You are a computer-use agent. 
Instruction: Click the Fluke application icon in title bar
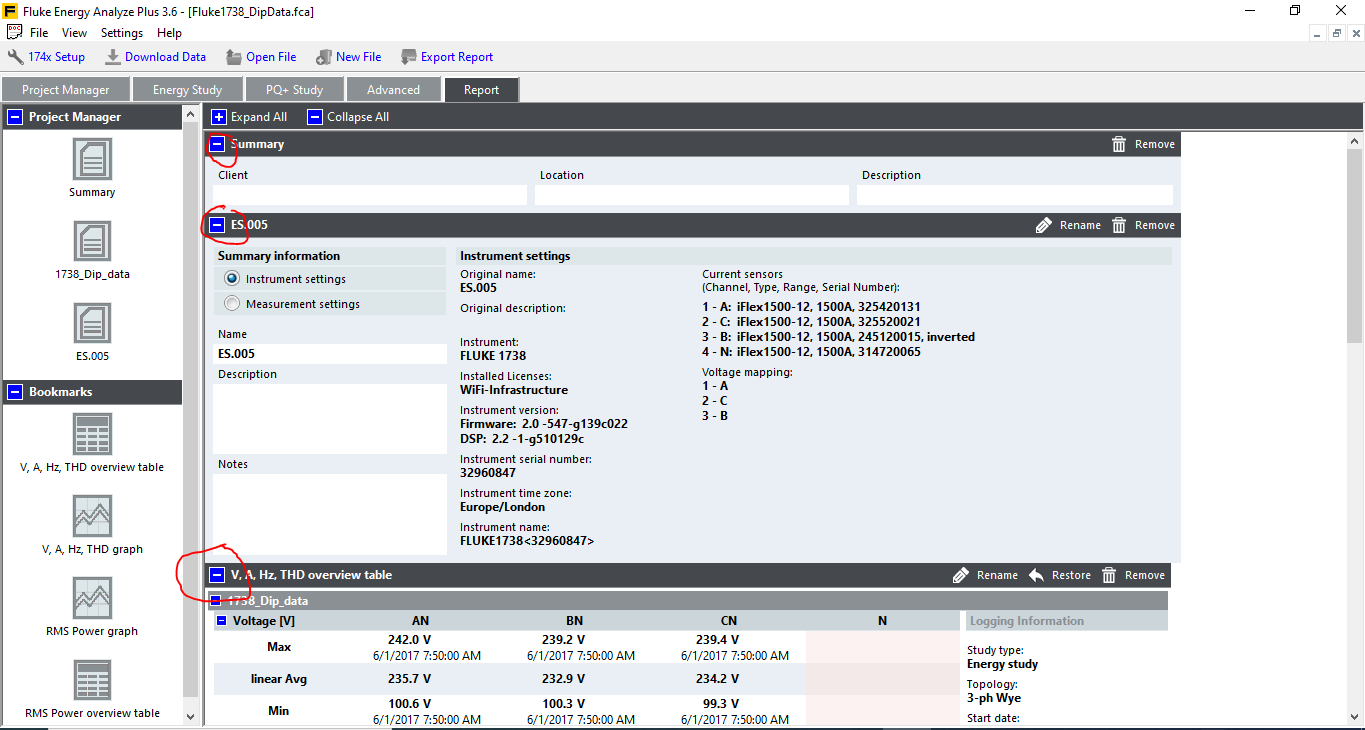click(x=12, y=12)
